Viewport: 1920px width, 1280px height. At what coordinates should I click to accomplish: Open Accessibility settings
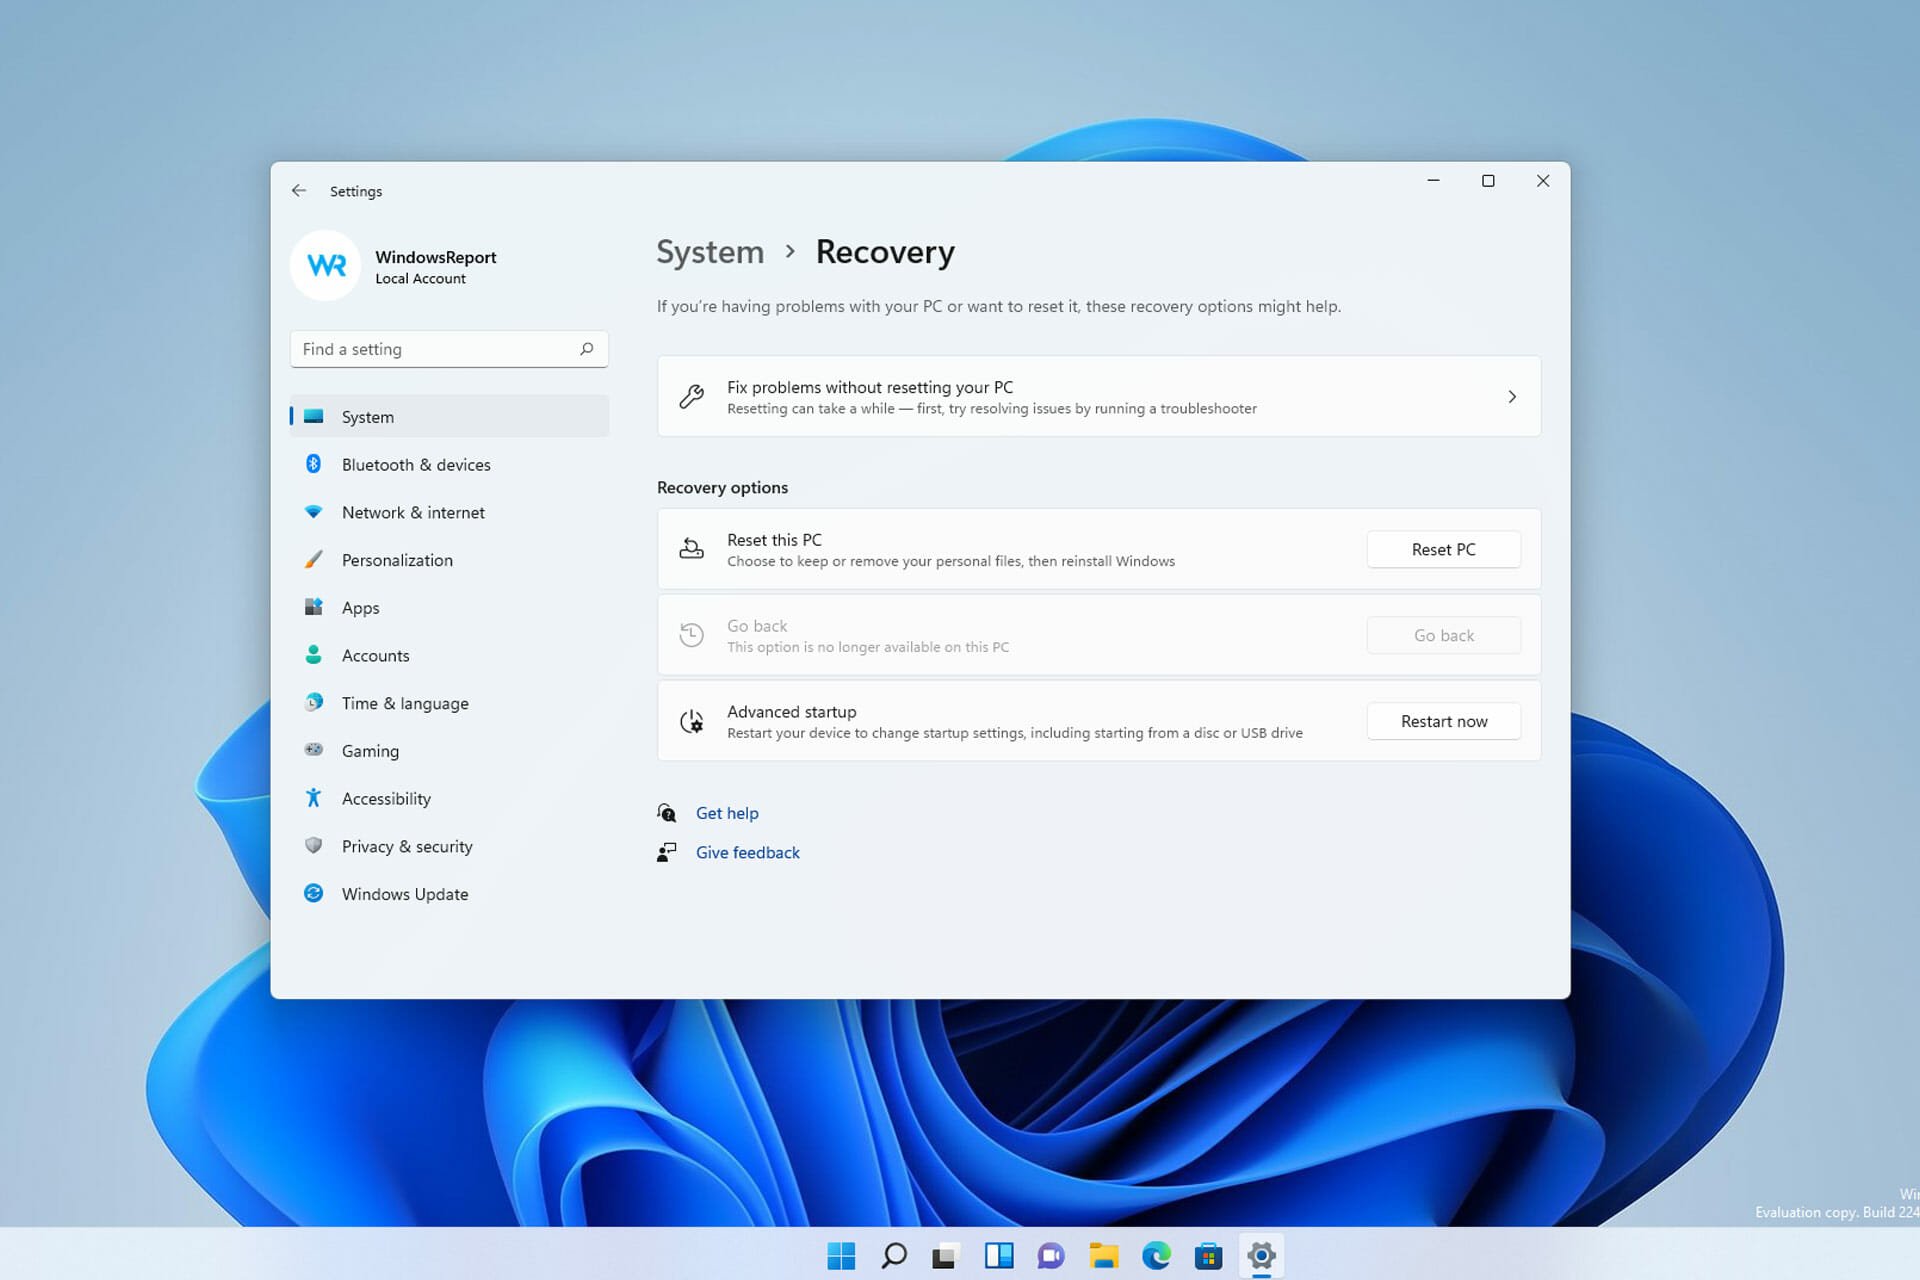point(449,798)
